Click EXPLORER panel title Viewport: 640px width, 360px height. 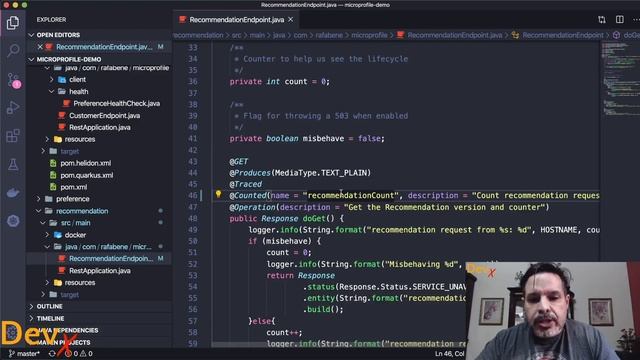[51, 20]
